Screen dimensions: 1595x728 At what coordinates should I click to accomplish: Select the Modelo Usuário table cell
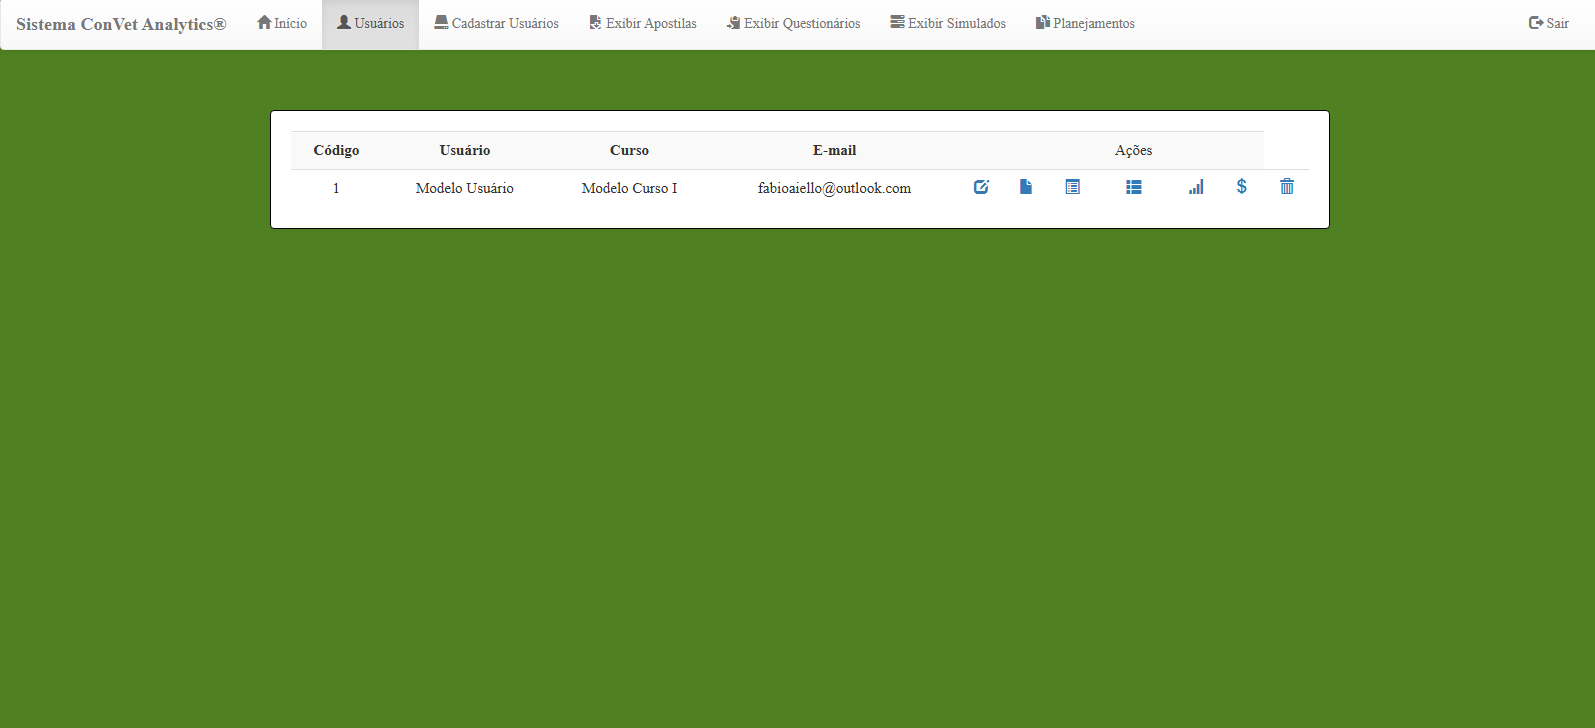tap(464, 188)
